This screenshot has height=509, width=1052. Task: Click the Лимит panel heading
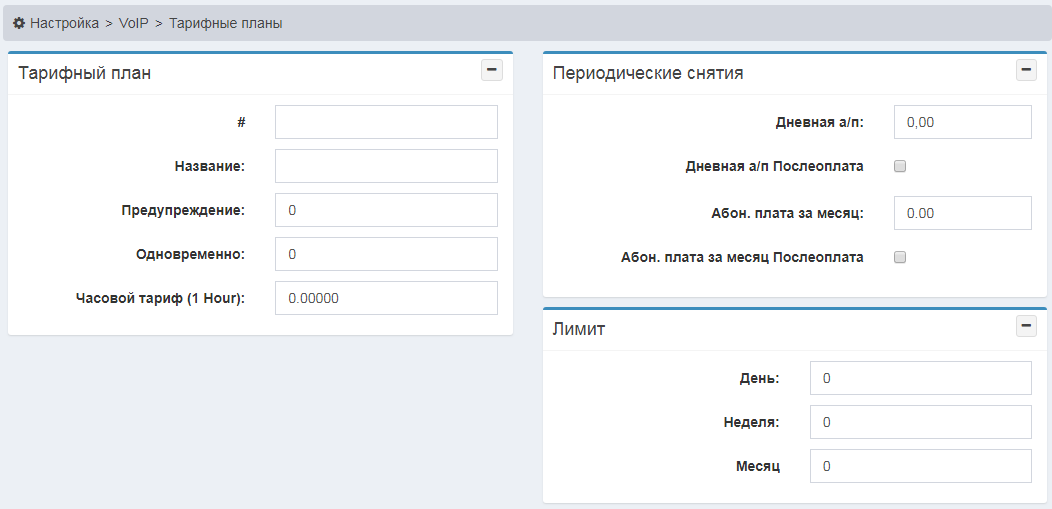pos(579,329)
